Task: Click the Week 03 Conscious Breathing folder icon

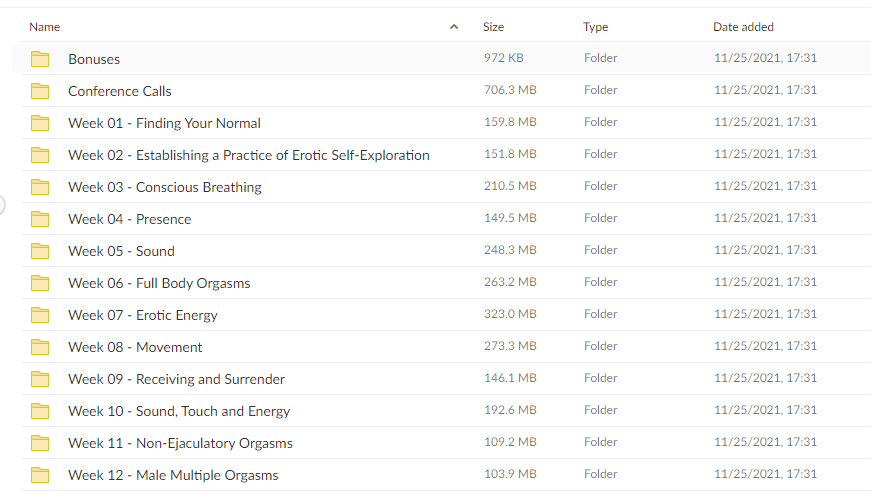Action: tap(40, 187)
